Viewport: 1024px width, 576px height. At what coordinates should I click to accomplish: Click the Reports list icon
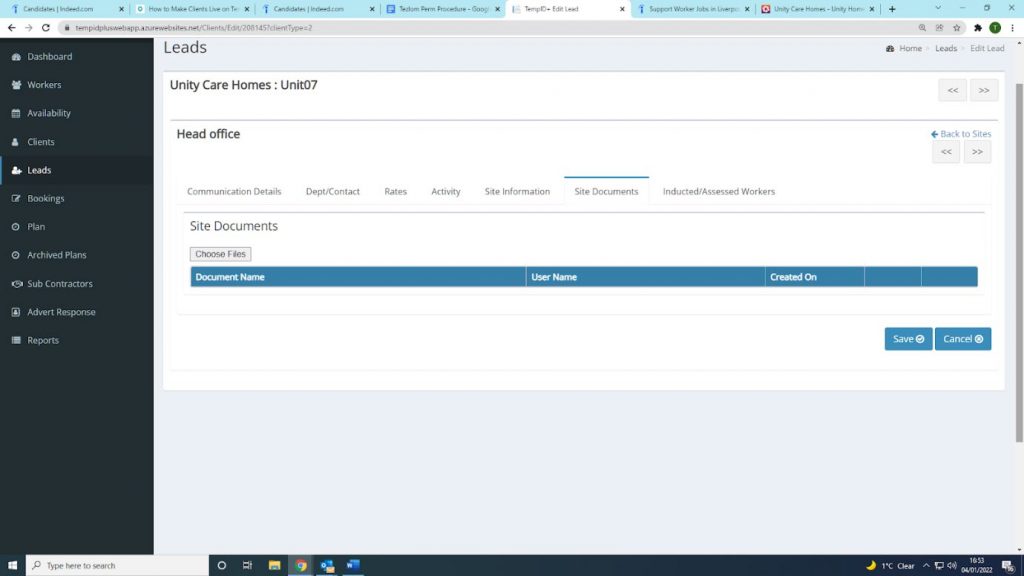click(x=16, y=341)
